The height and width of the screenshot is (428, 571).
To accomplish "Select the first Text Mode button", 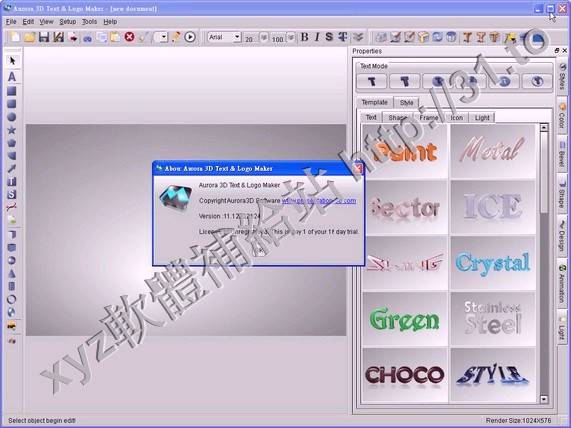I will (x=372, y=81).
